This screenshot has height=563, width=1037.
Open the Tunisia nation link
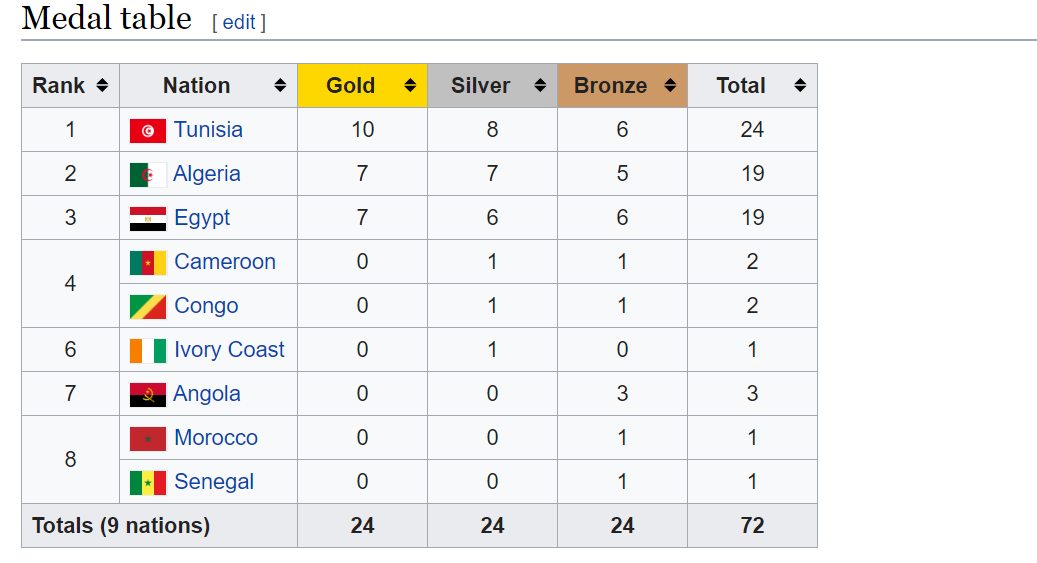(x=208, y=130)
